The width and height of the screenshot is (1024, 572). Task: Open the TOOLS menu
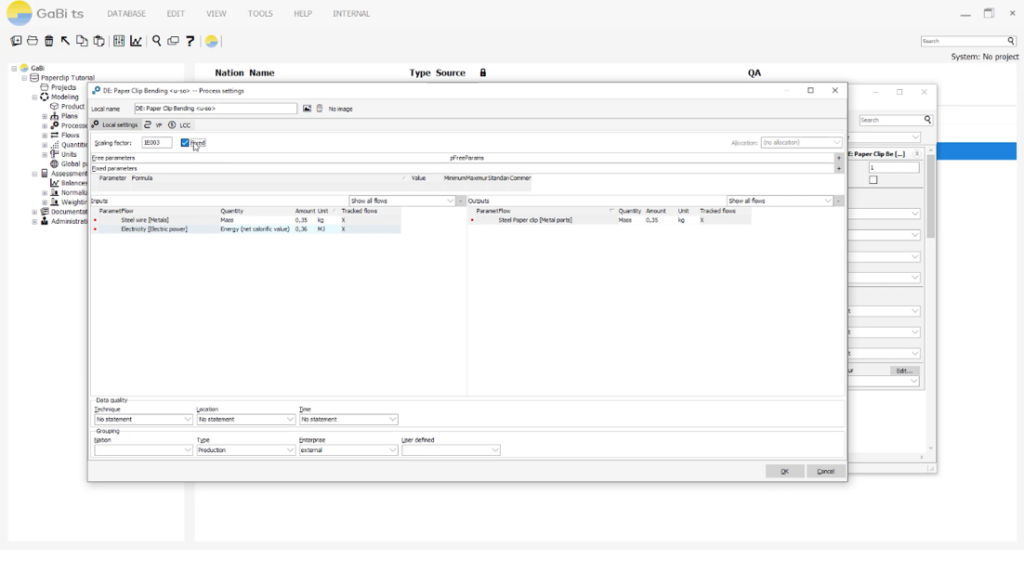[x=260, y=13]
